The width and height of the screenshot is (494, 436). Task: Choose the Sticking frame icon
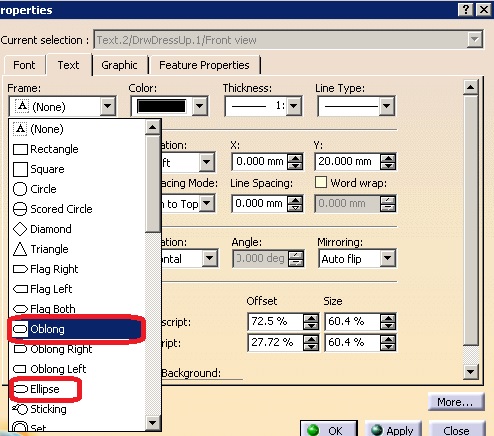click(20, 409)
